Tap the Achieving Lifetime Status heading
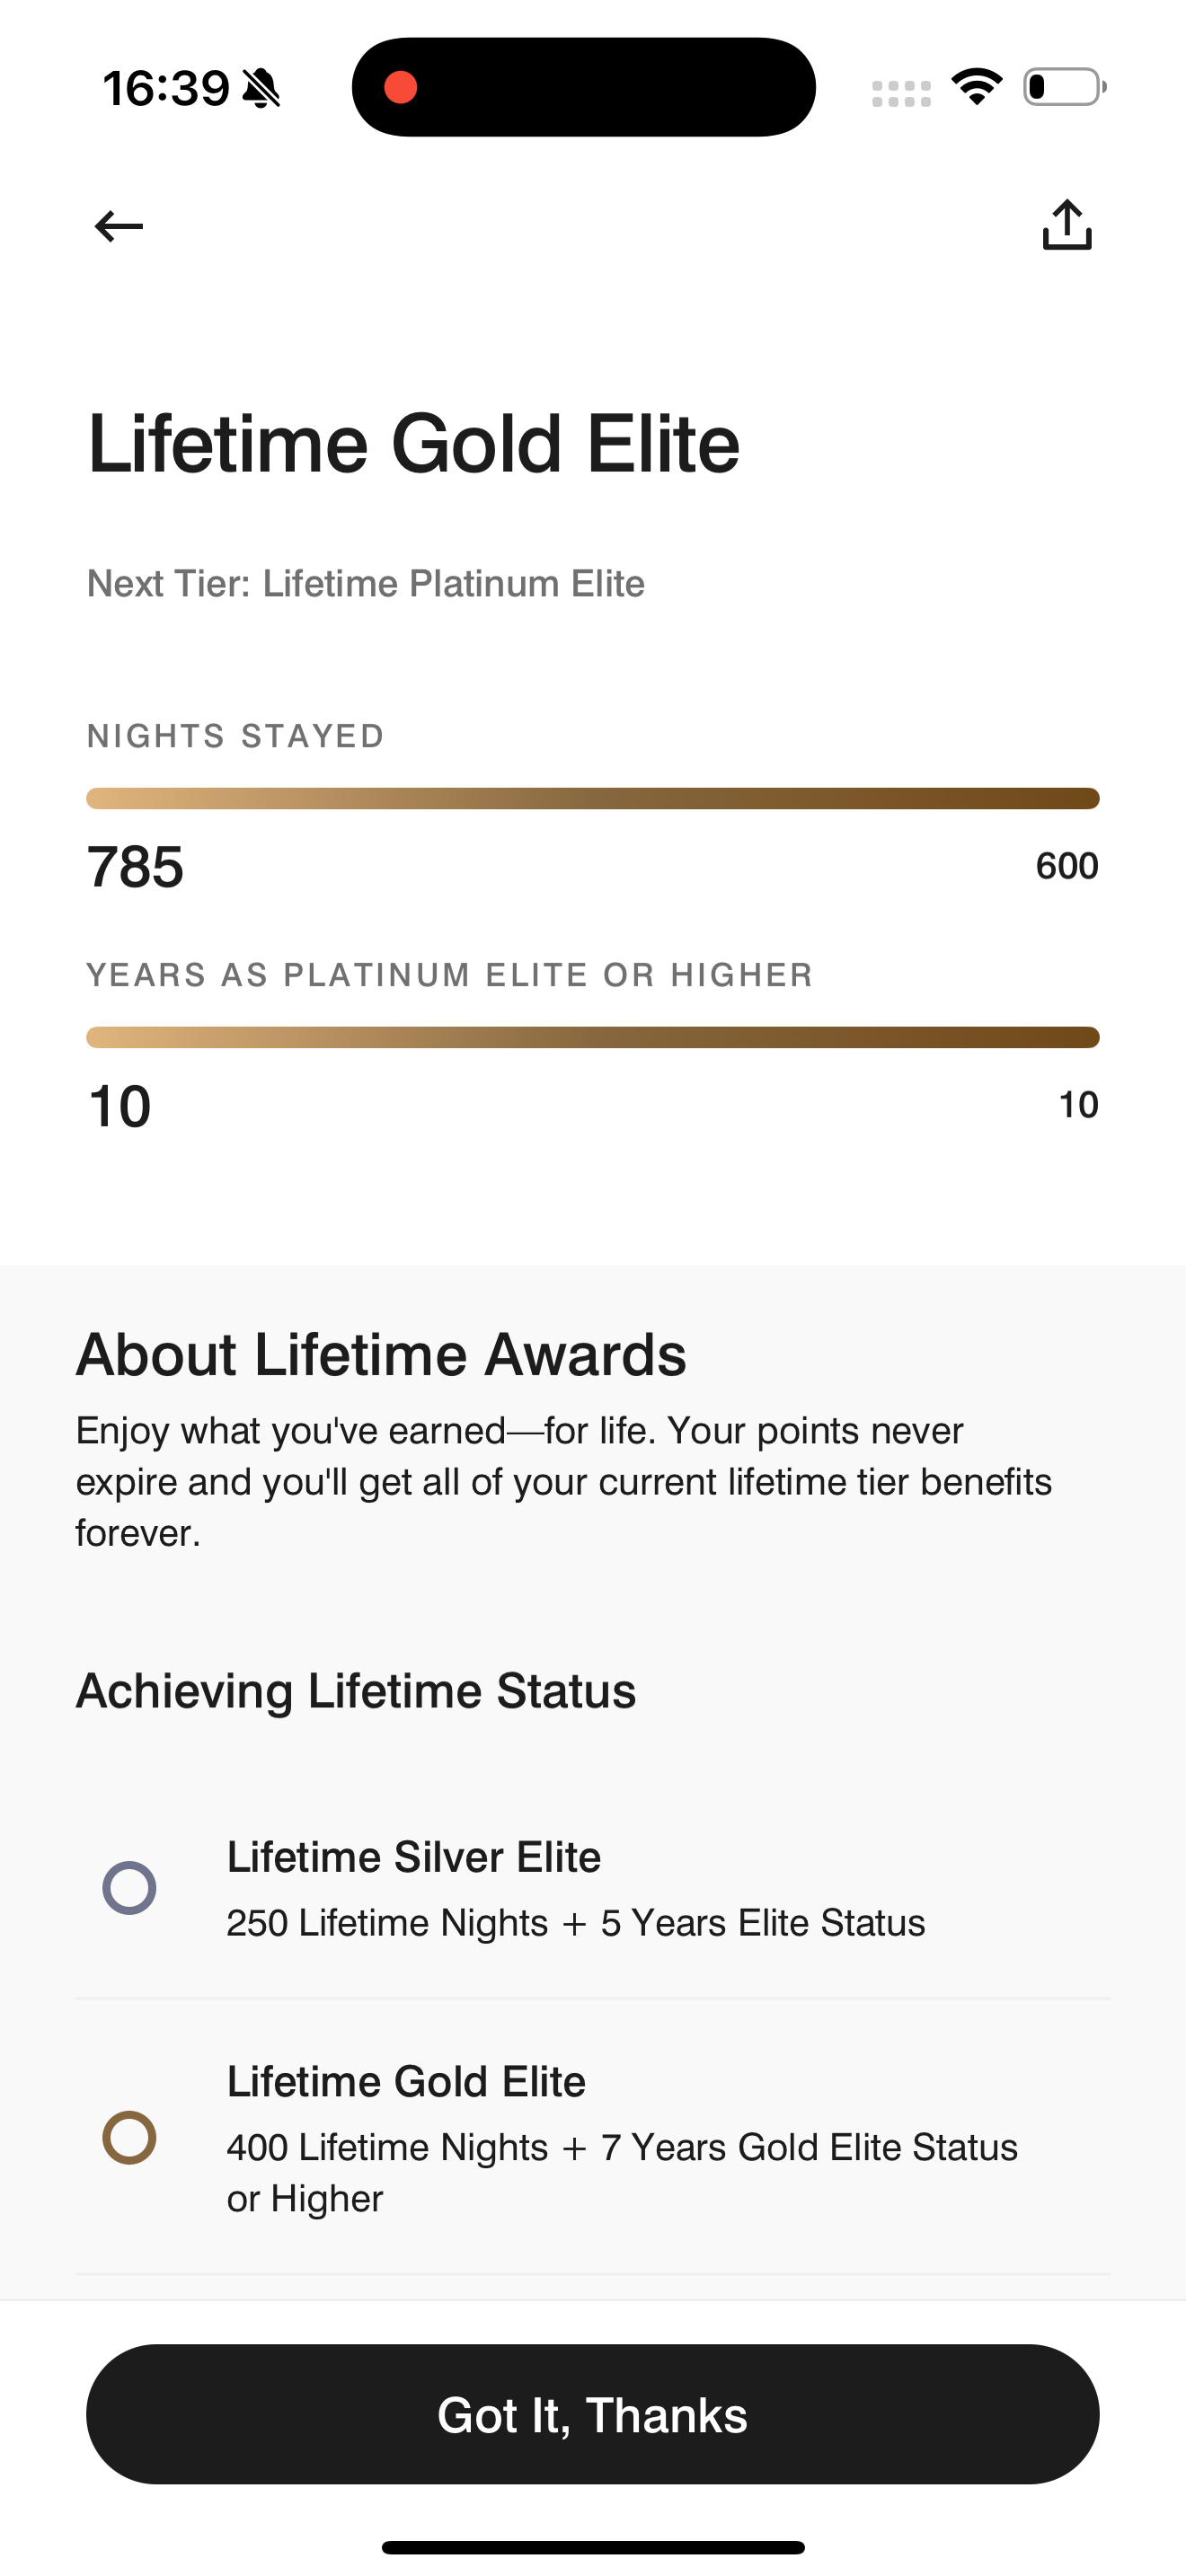1186x2576 pixels. tap(356, 1691)
